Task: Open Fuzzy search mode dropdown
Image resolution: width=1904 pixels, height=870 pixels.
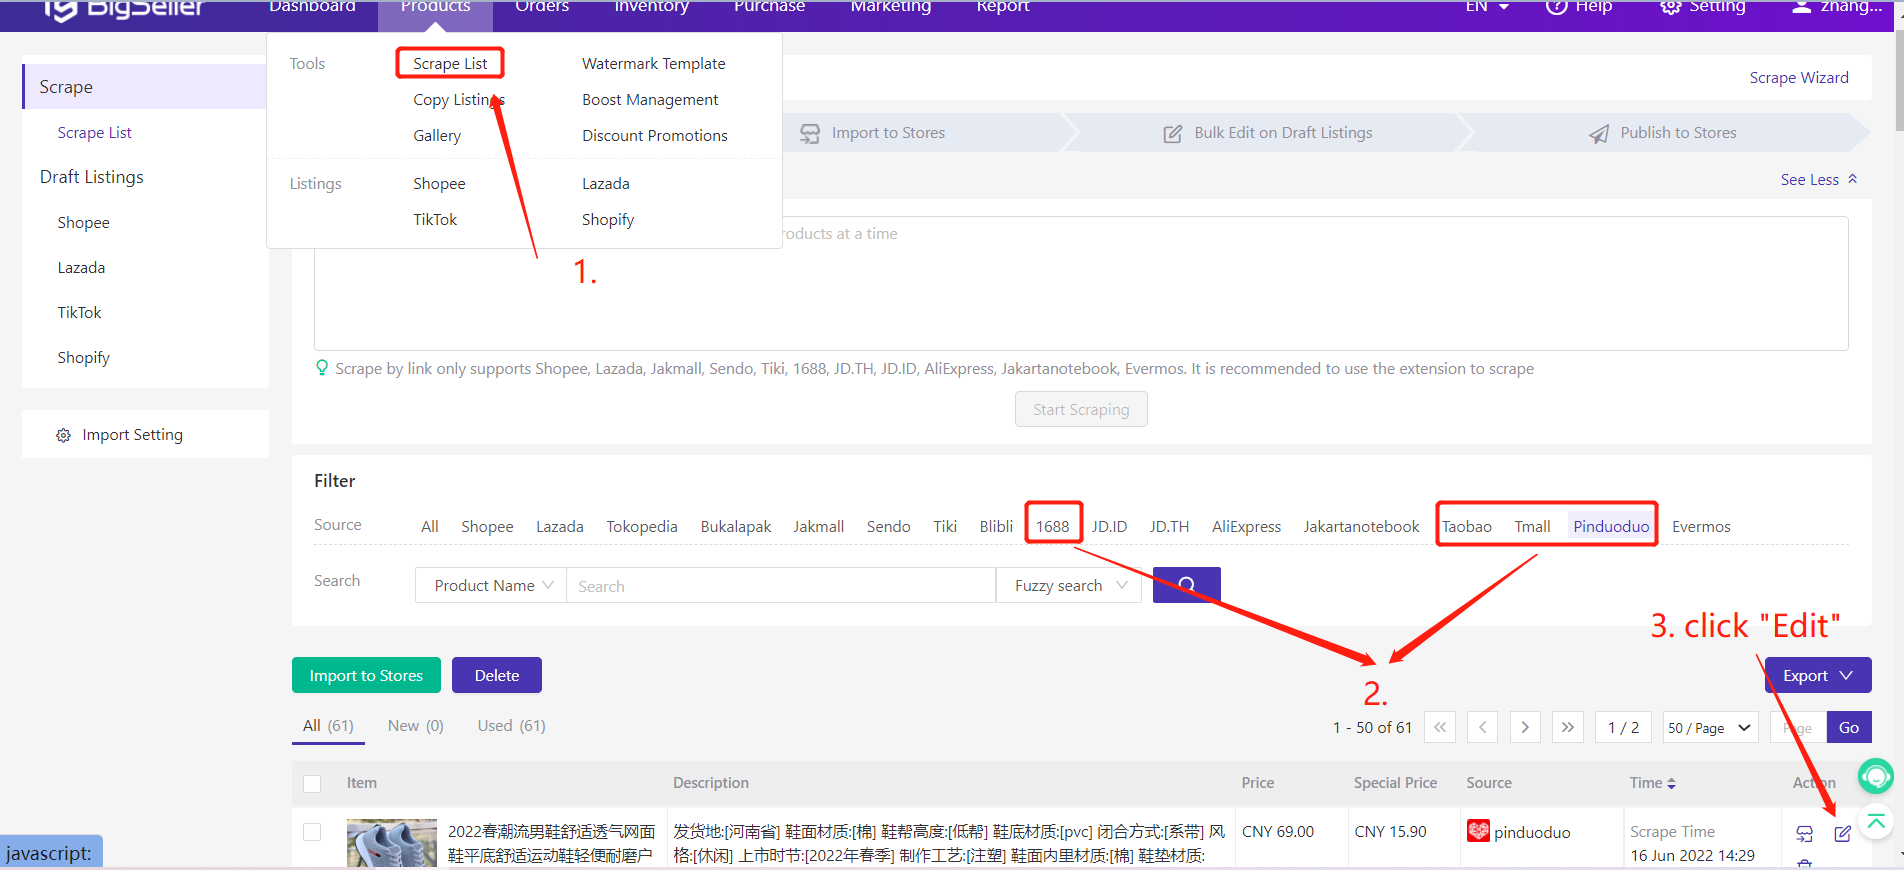Action: pyautogui.click(x=1069, y=585)
